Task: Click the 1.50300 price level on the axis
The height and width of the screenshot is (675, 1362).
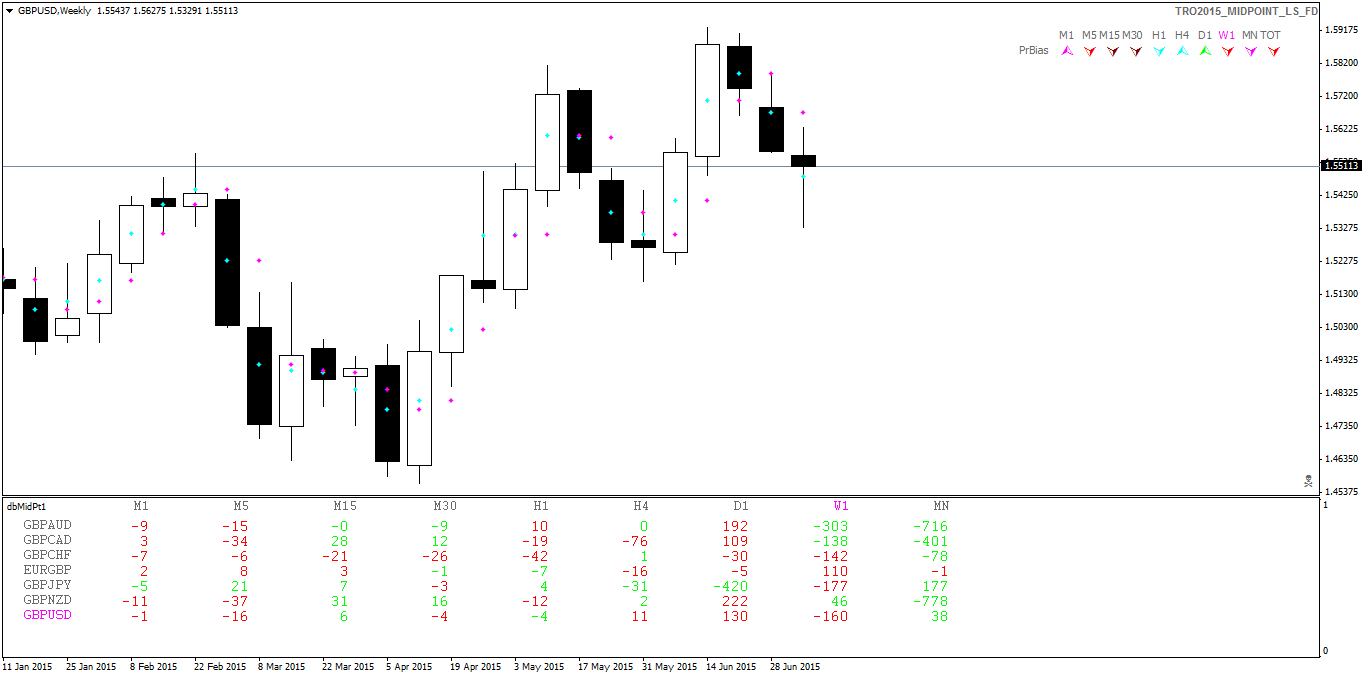Action: coord(1340,327)
